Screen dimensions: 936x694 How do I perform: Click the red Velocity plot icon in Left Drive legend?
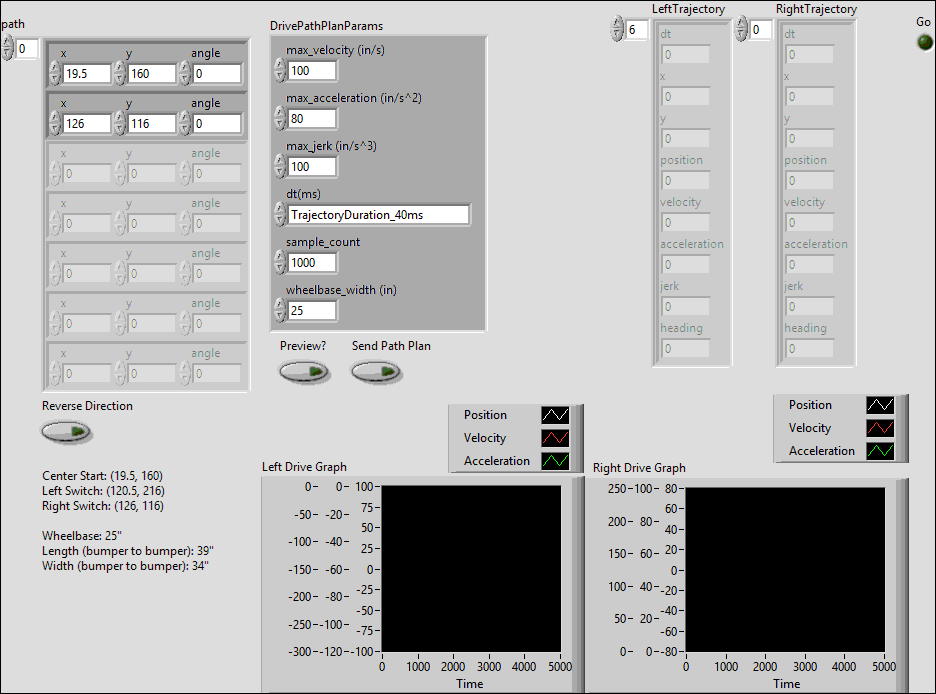pyautogui.click(x=554, y=438)
